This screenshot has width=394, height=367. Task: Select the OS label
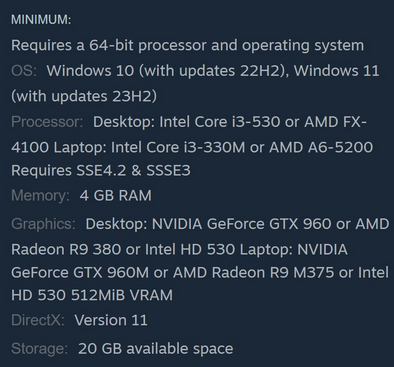click(x=24, y=71)
